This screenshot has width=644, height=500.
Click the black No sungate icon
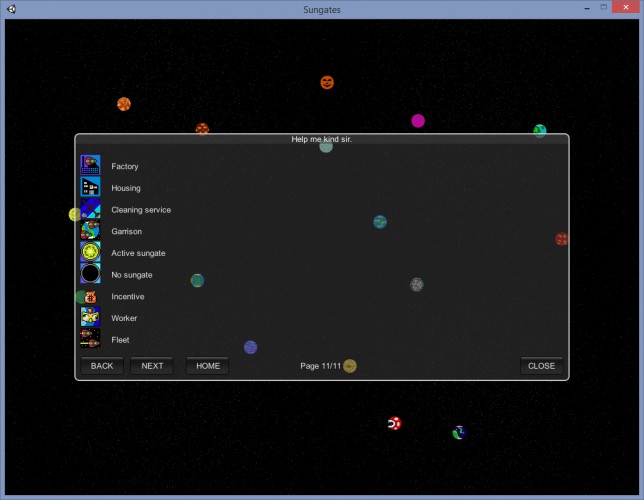[x=90, y=274]
